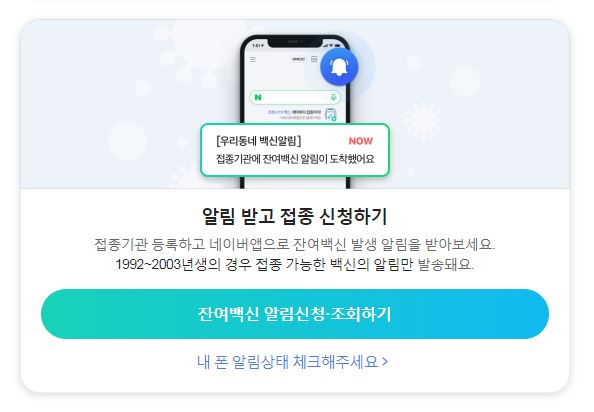Tap the hamburger menu icon in phone

coord(253,59)
